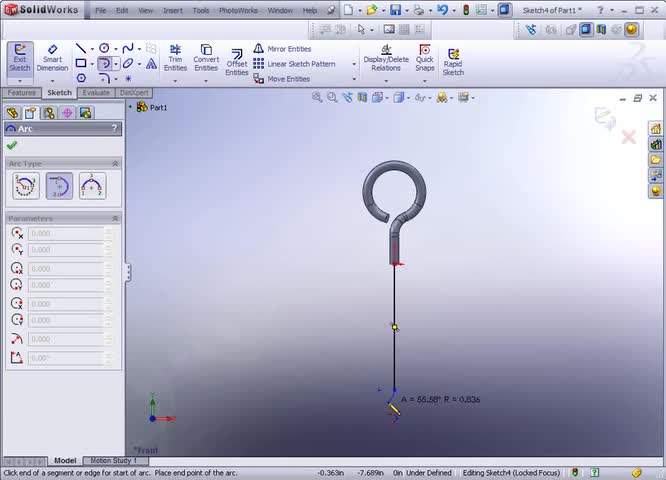Click the Print icon
The image size is (666, 480).
coord(418,10)
